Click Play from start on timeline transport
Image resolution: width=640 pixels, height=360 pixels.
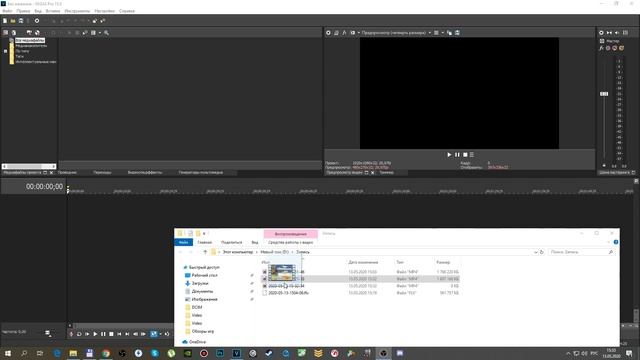[87, 334]
